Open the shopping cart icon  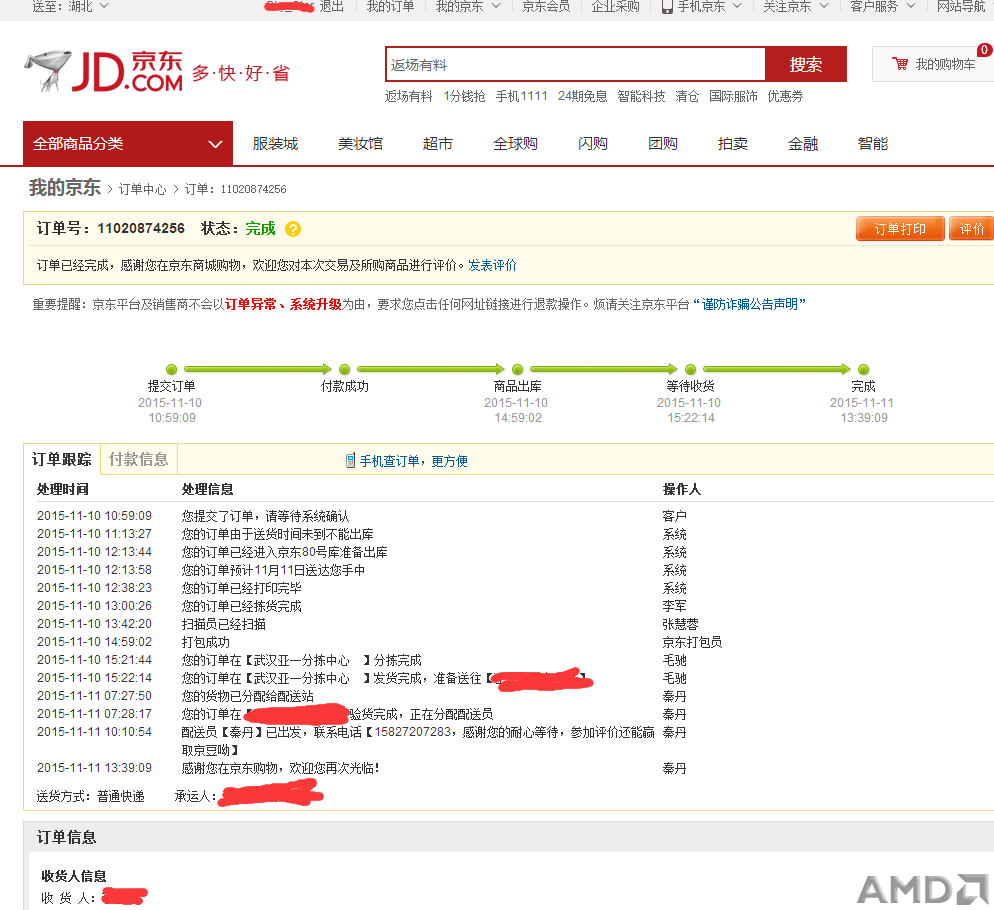click(900, 63)
